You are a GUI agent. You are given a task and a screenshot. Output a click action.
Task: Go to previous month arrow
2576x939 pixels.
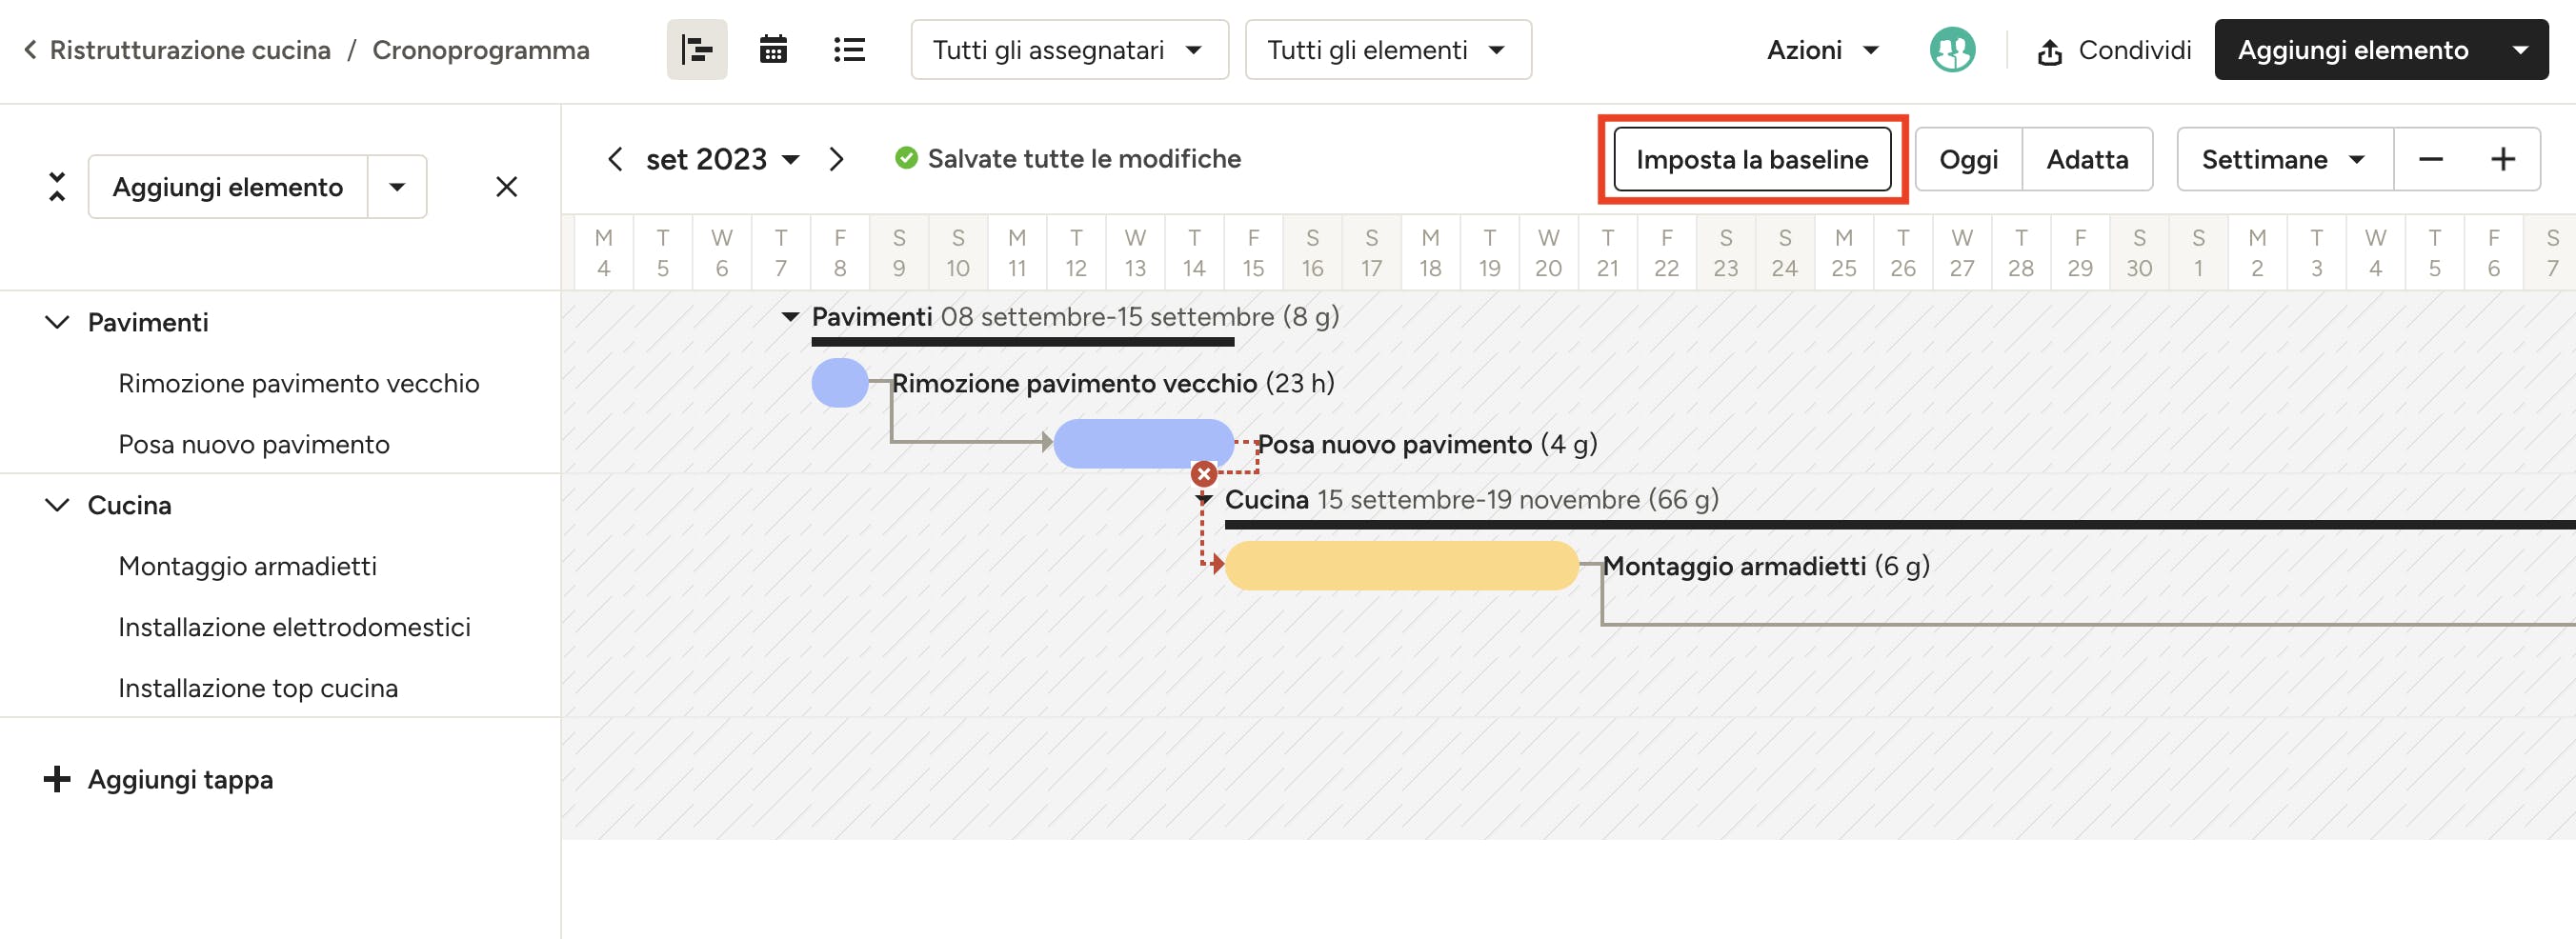coord(615,159)
